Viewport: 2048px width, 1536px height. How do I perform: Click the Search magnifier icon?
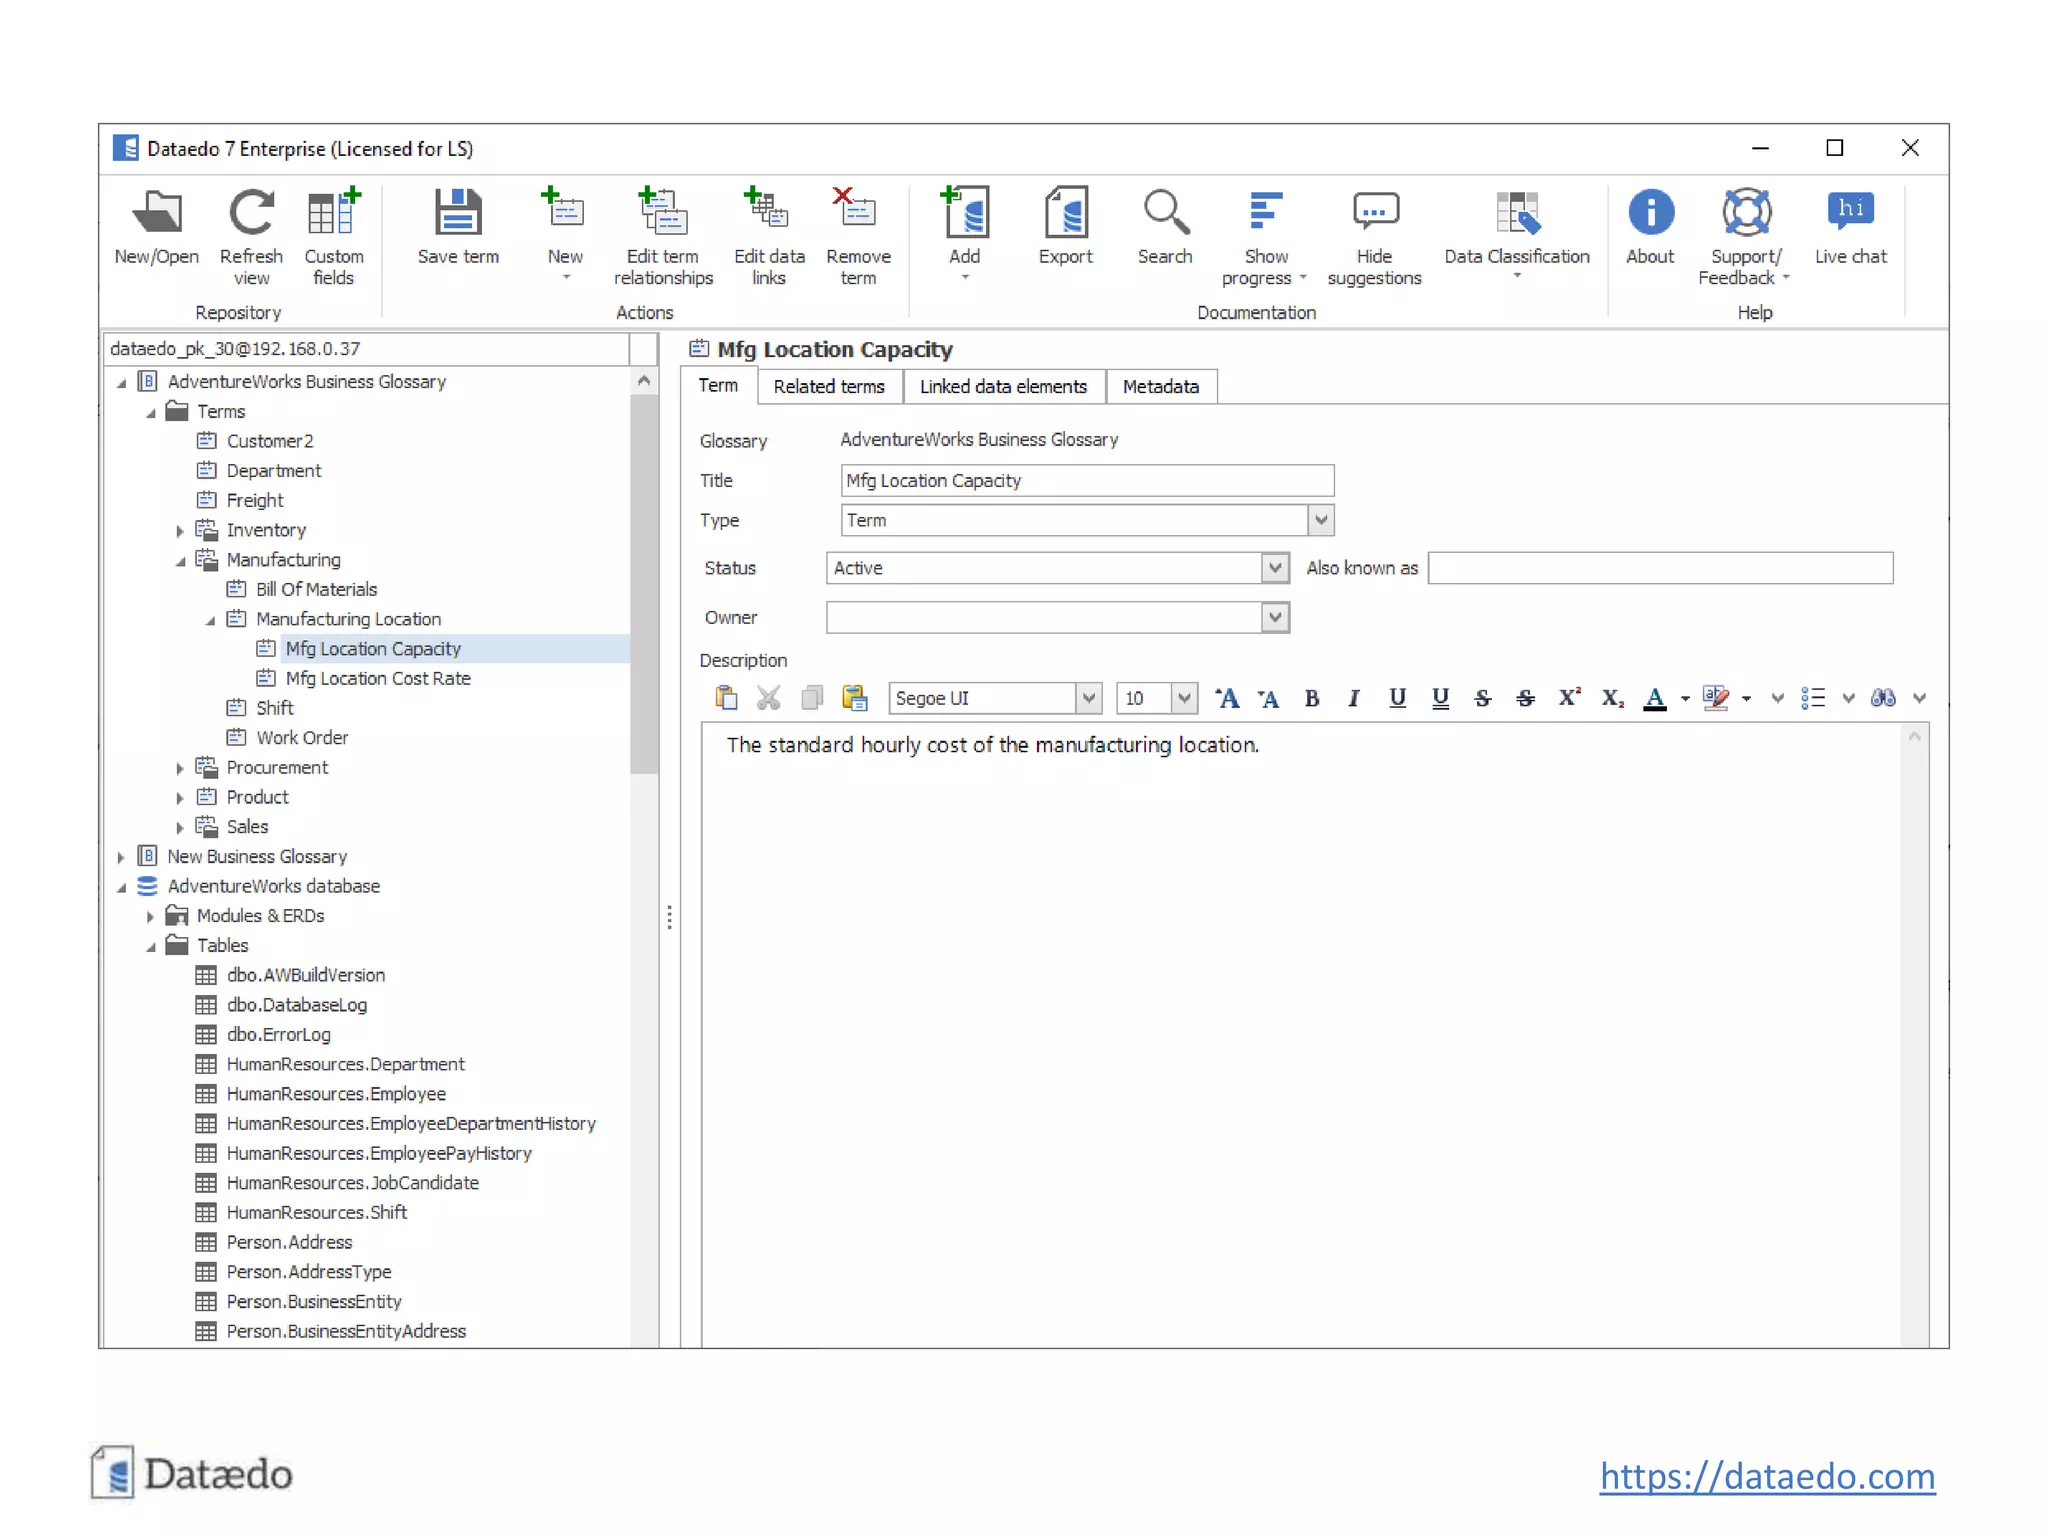[x=1164, y=213]
